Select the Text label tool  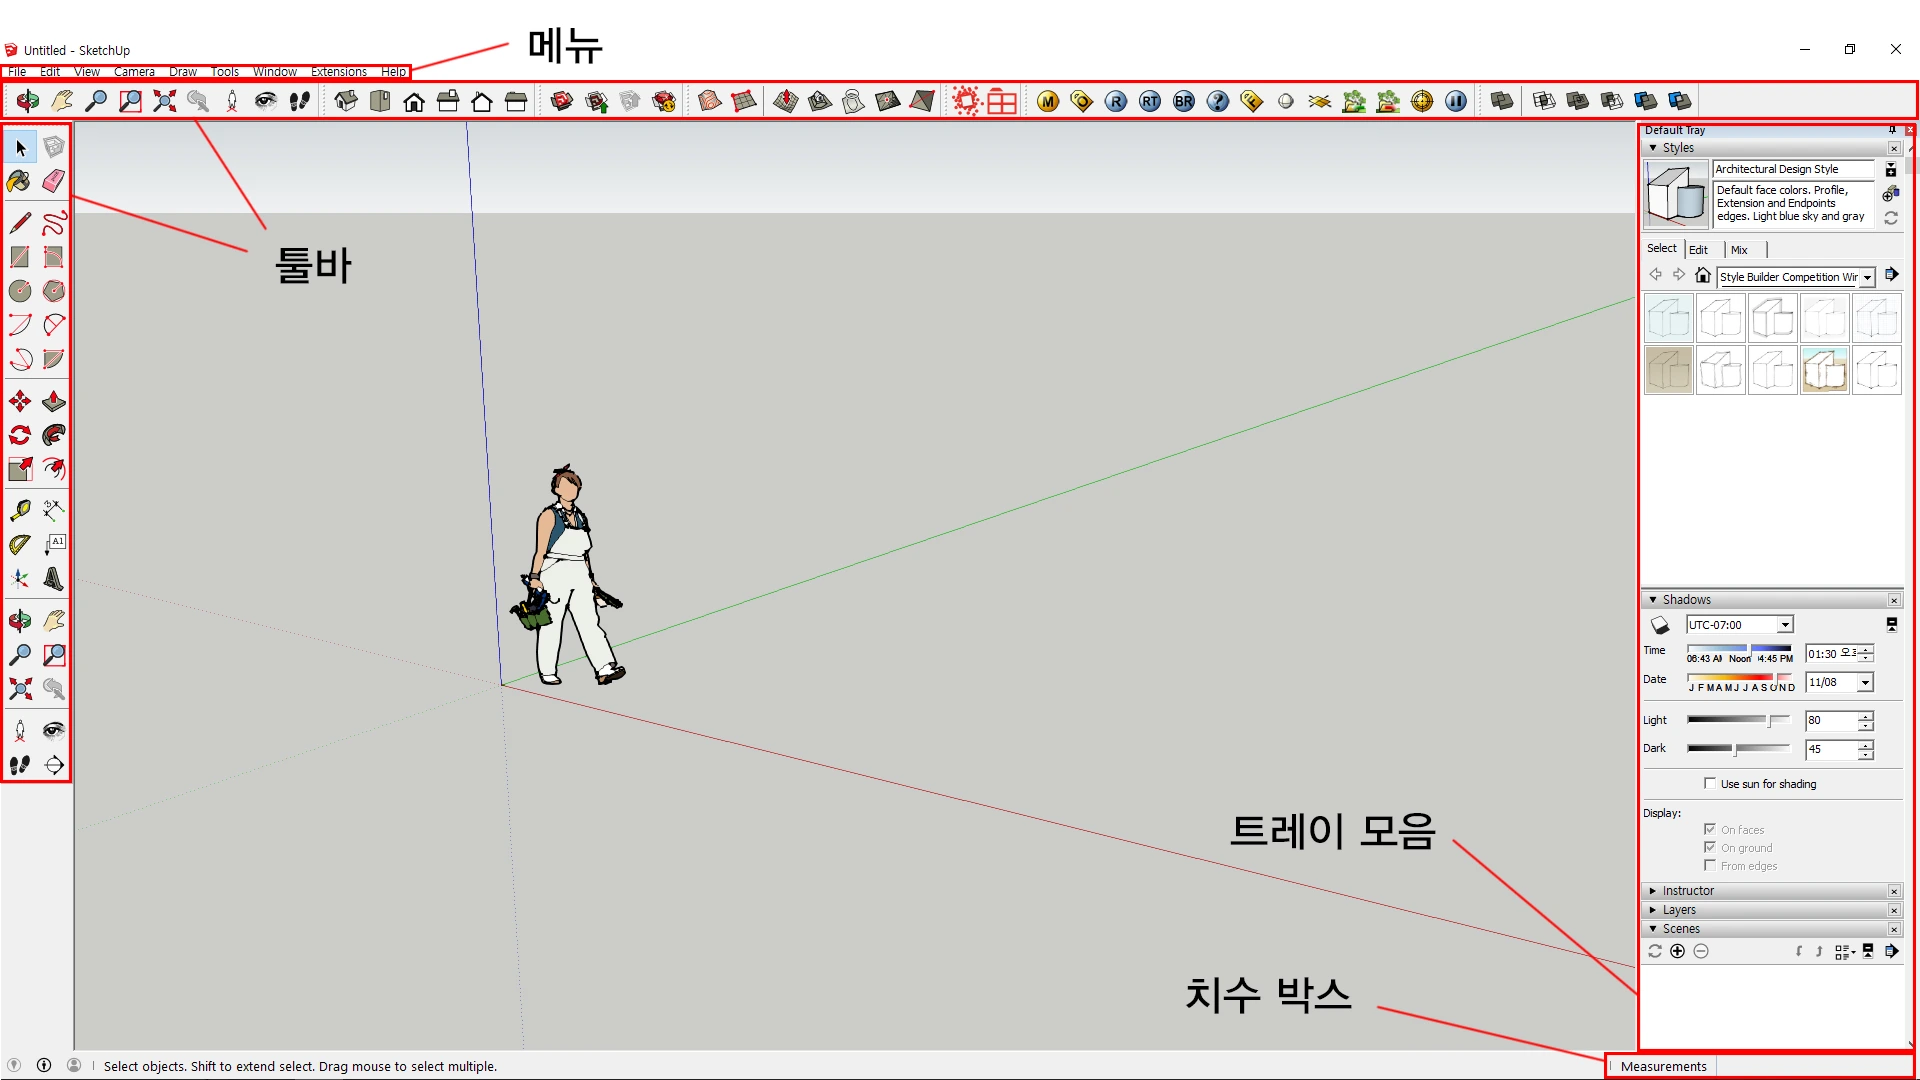click(x=54, y=545)
